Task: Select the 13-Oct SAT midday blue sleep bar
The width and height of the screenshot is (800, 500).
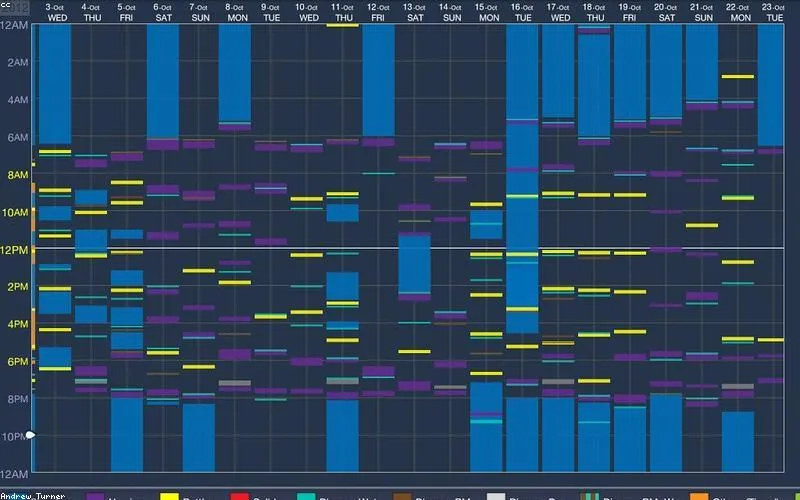Action: 414,264
